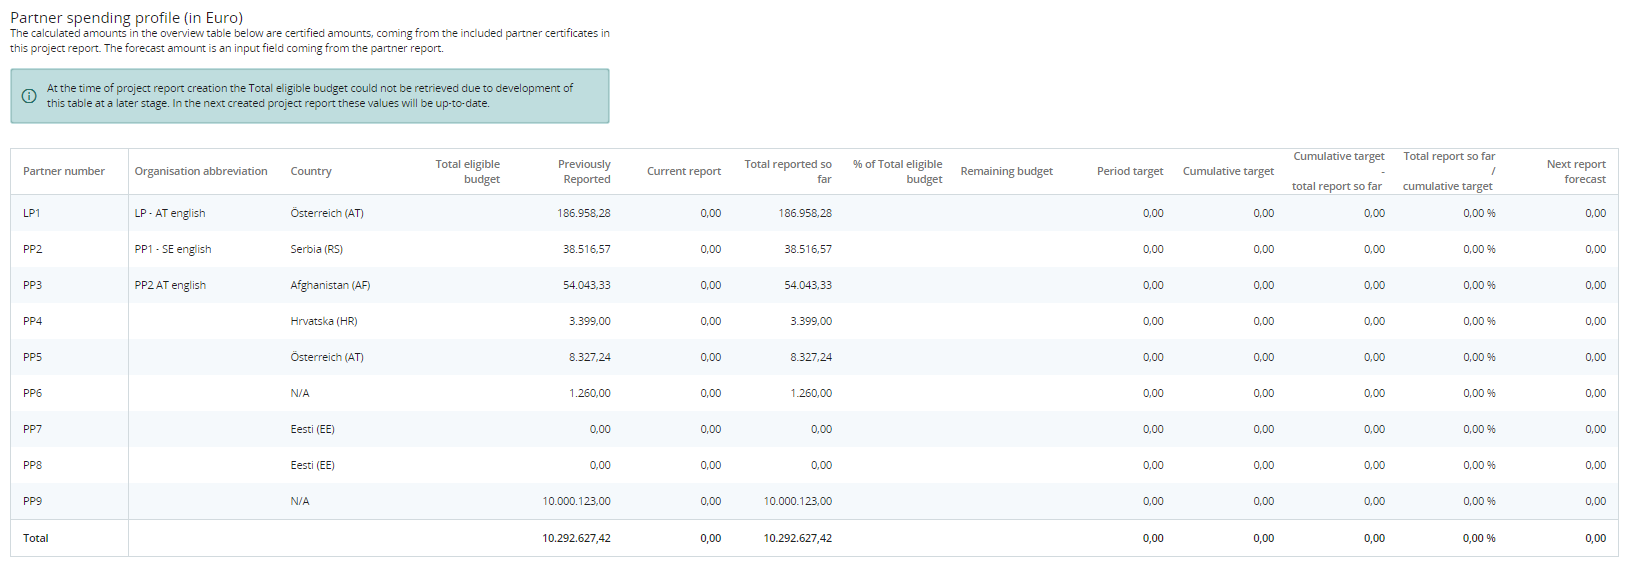The image size is (1633, 571).
Task: Click the Next report forecast column header
Action: (x=1575, y=172)
